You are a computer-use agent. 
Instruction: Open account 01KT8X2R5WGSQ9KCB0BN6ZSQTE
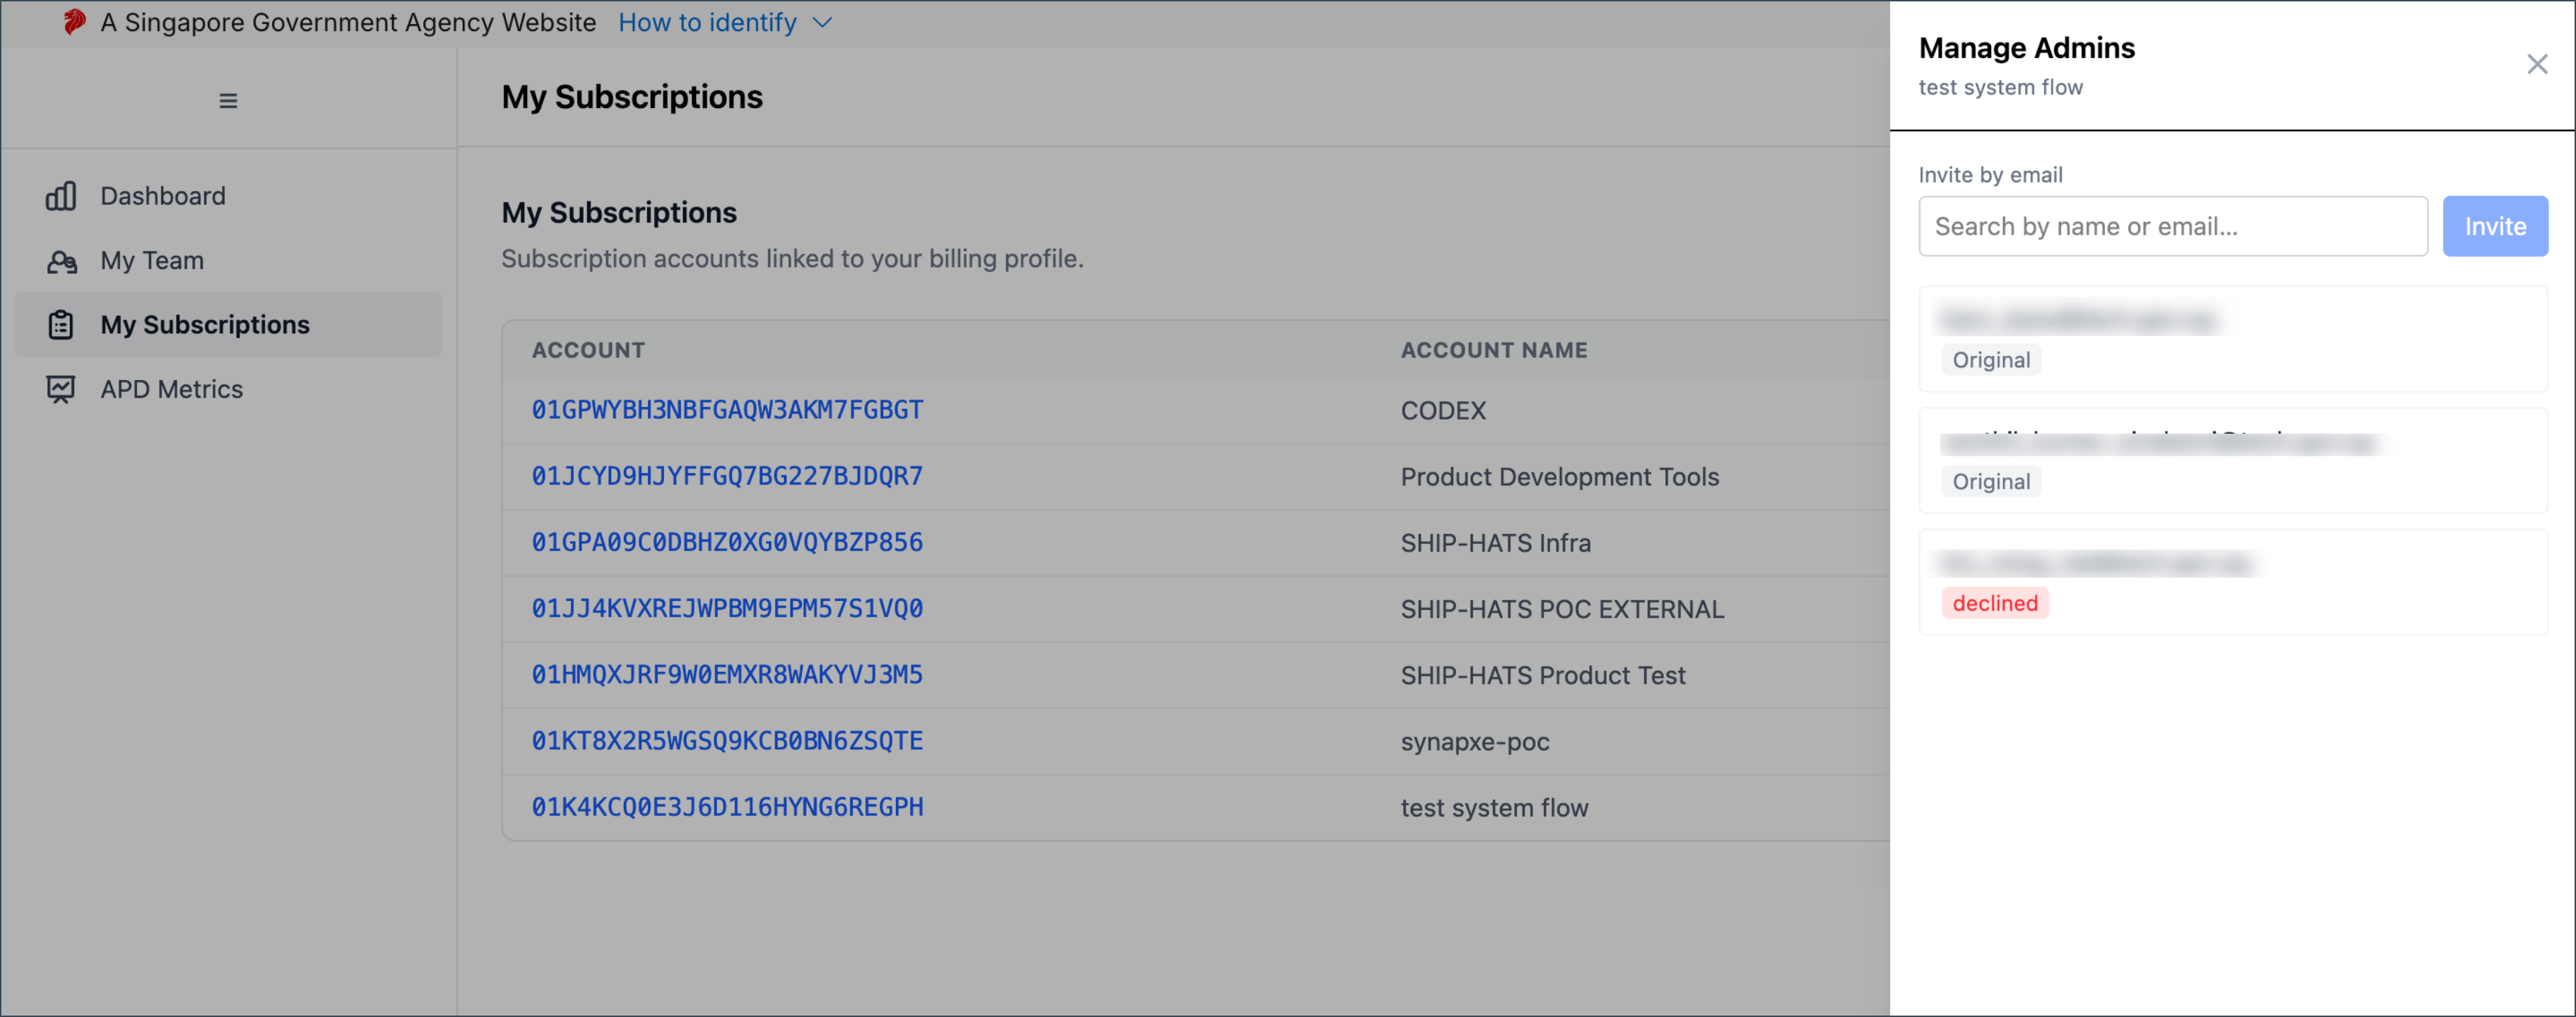click(727, 741)
